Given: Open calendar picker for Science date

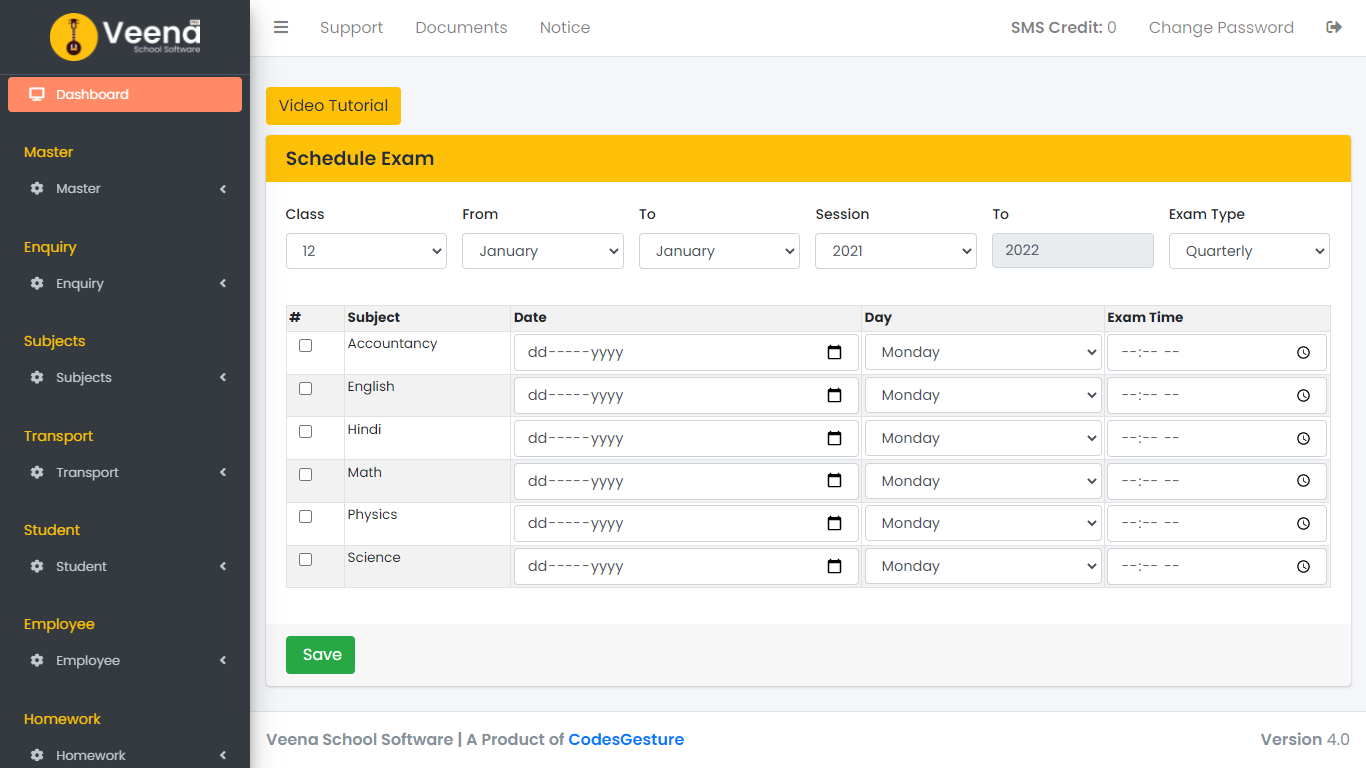Looking at the screenshot, I should [x=835, y=566].
